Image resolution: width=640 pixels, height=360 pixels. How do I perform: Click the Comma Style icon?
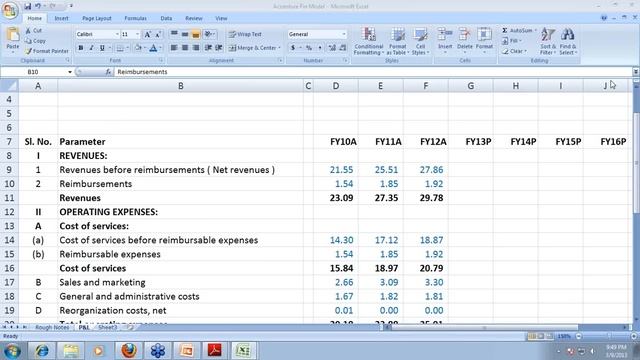tap(320, 48)
